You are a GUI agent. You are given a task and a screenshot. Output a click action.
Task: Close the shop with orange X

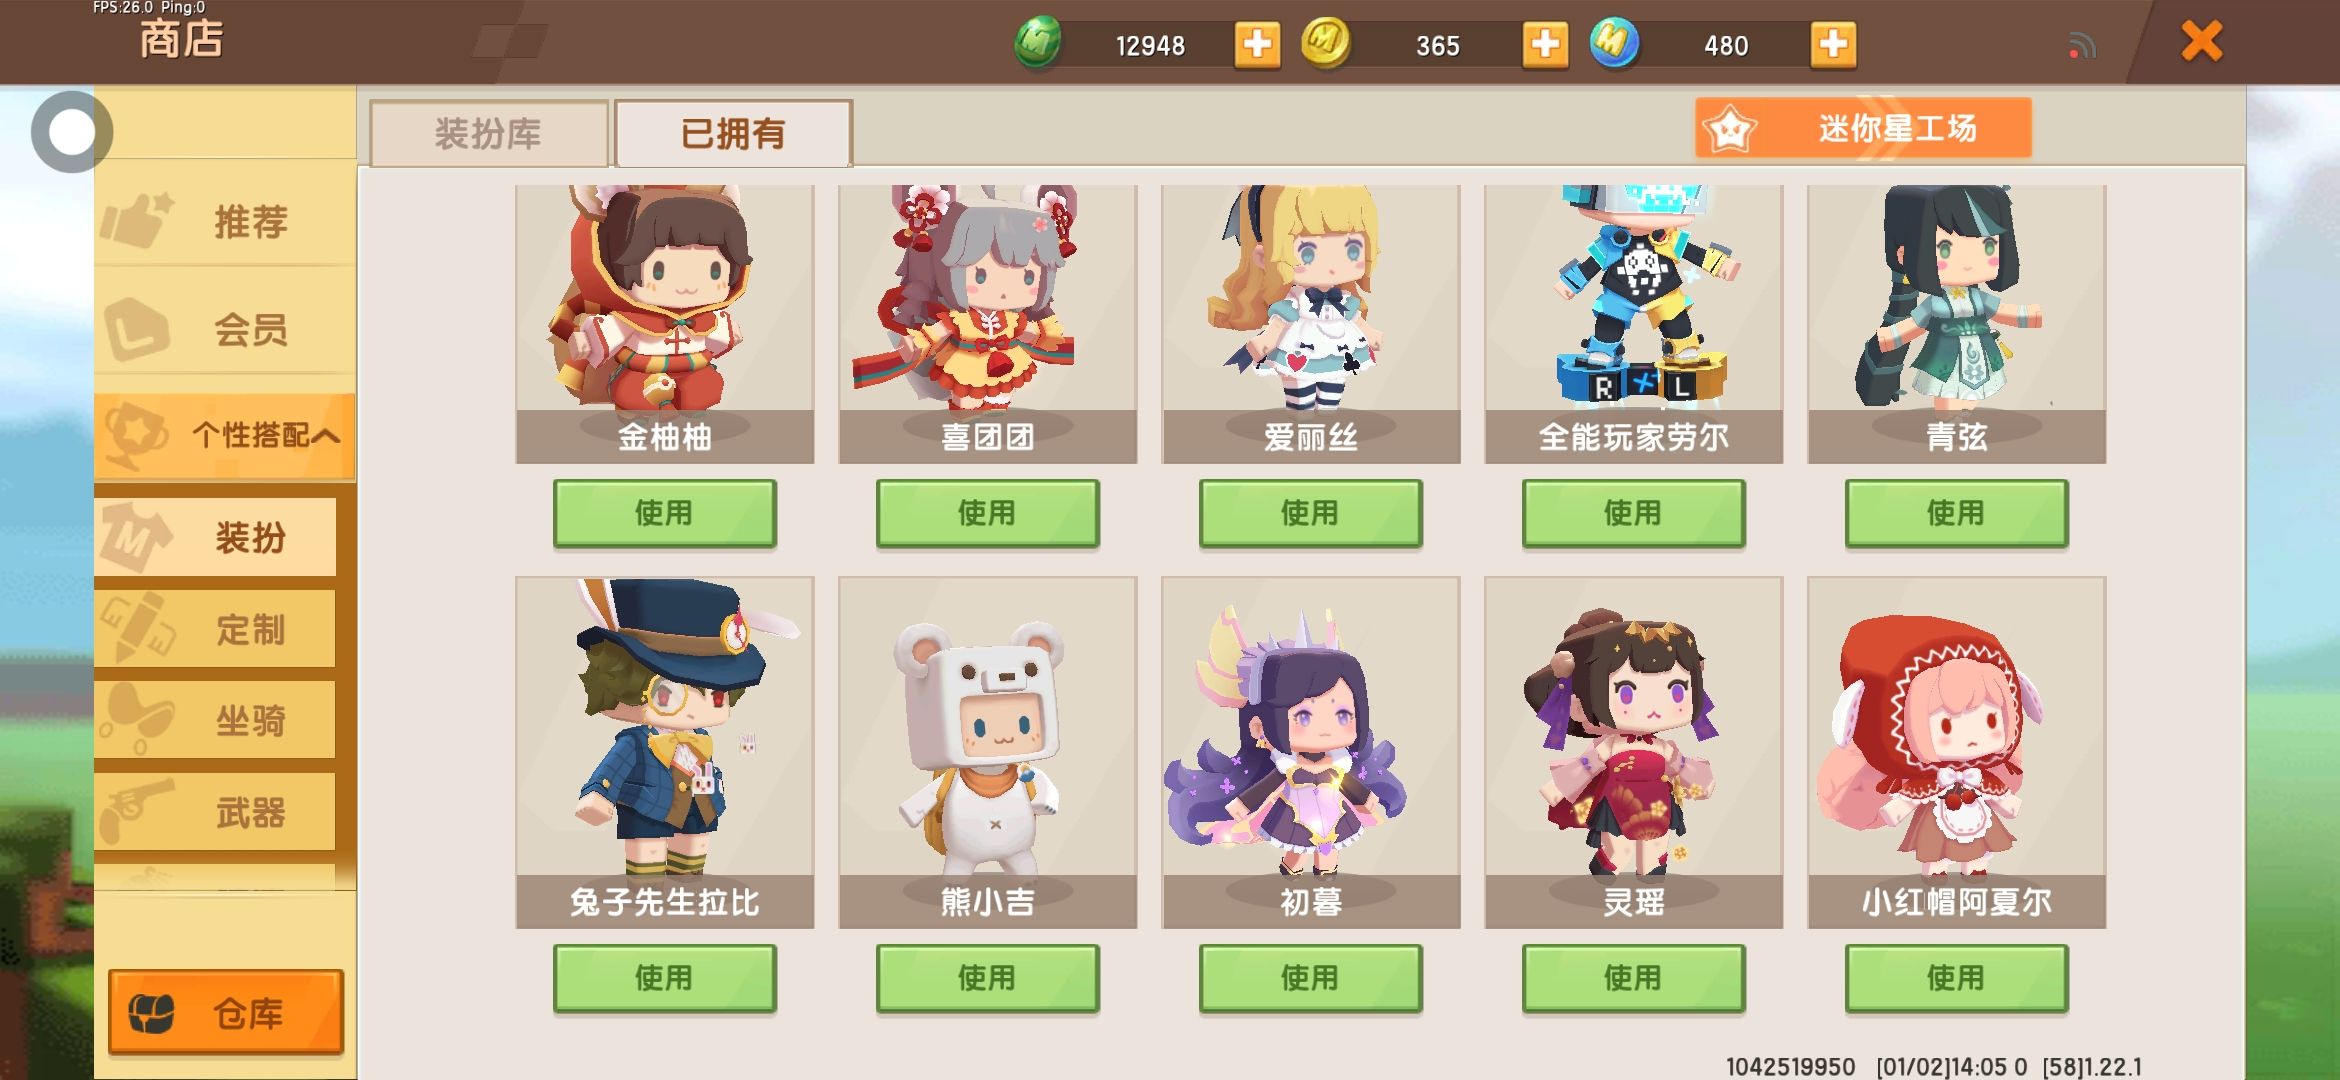point(2202,42)
